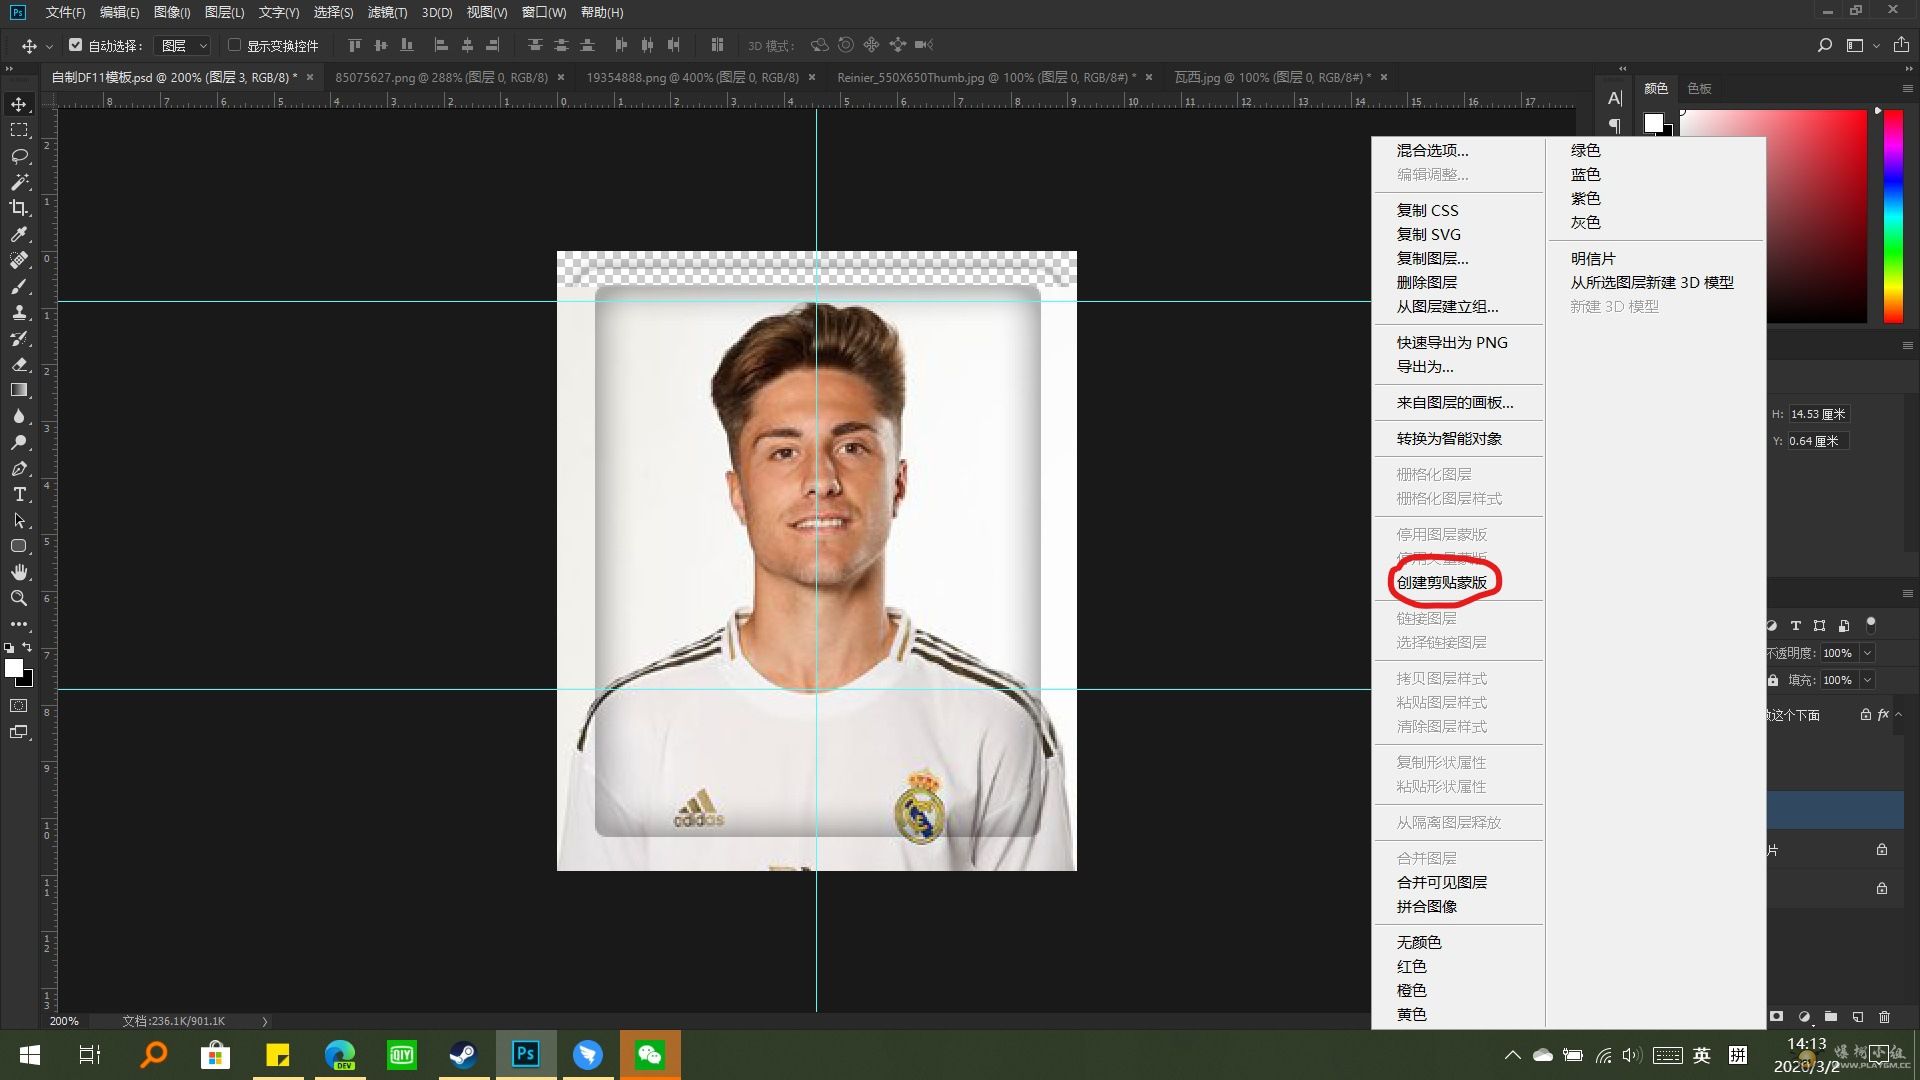Select the Hand tool
The width and height of the screenshot is (1920, 1080).
(19, 572)
